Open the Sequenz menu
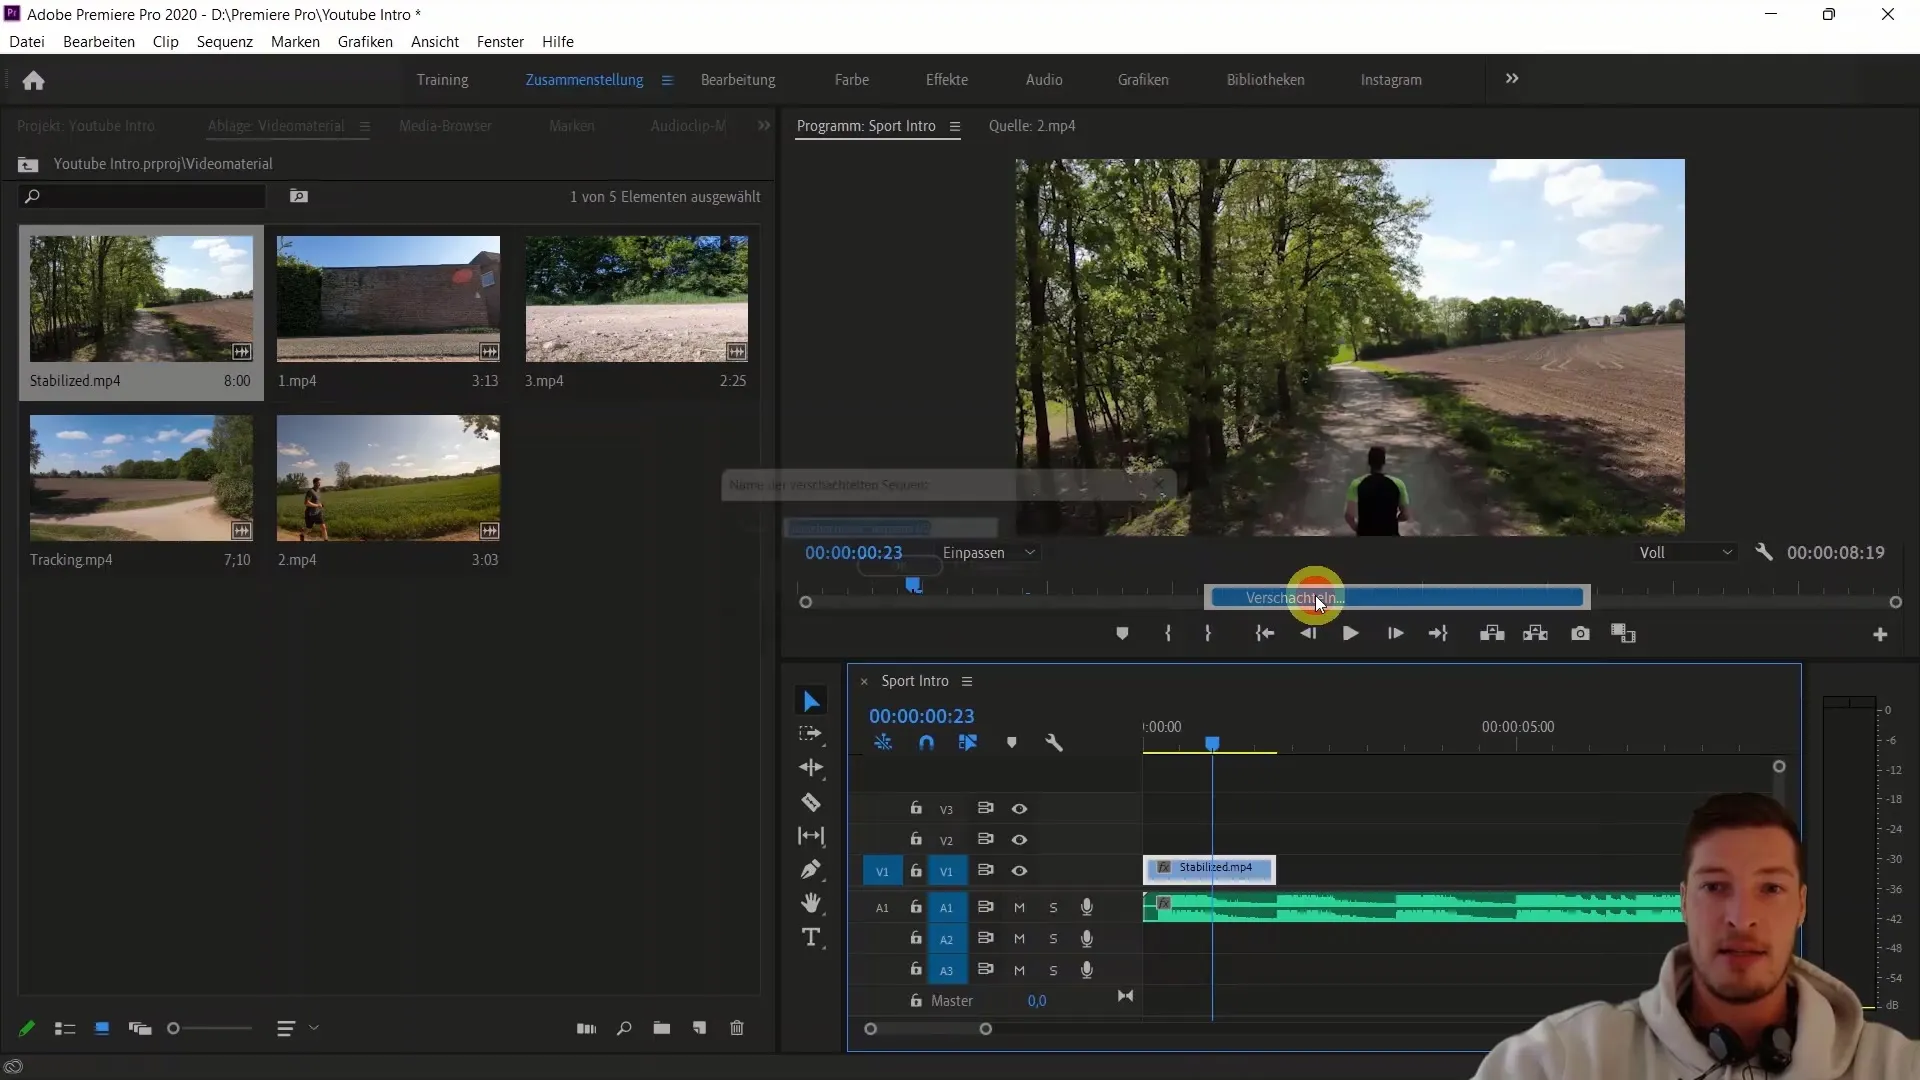The image size is (1920, 1080). coord(225,41)
